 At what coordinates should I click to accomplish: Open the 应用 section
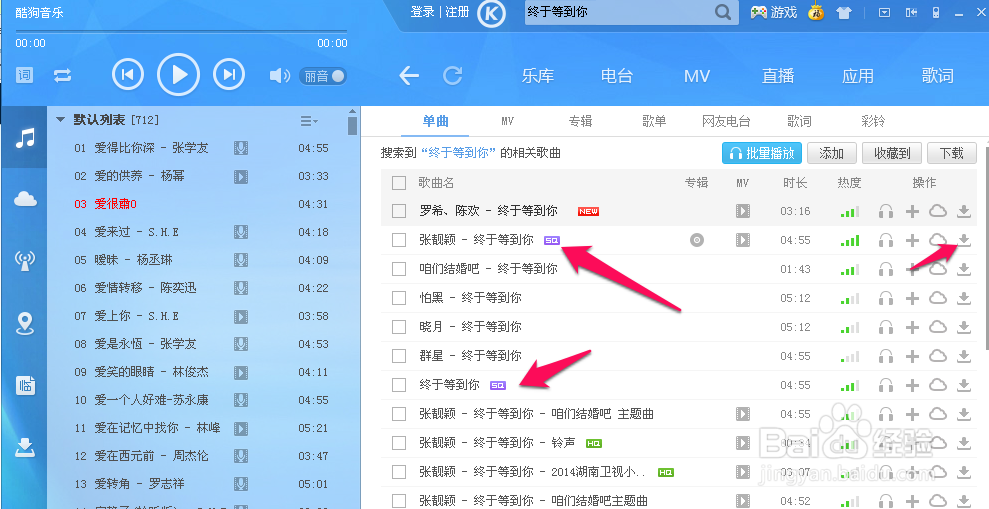point(858,76)
